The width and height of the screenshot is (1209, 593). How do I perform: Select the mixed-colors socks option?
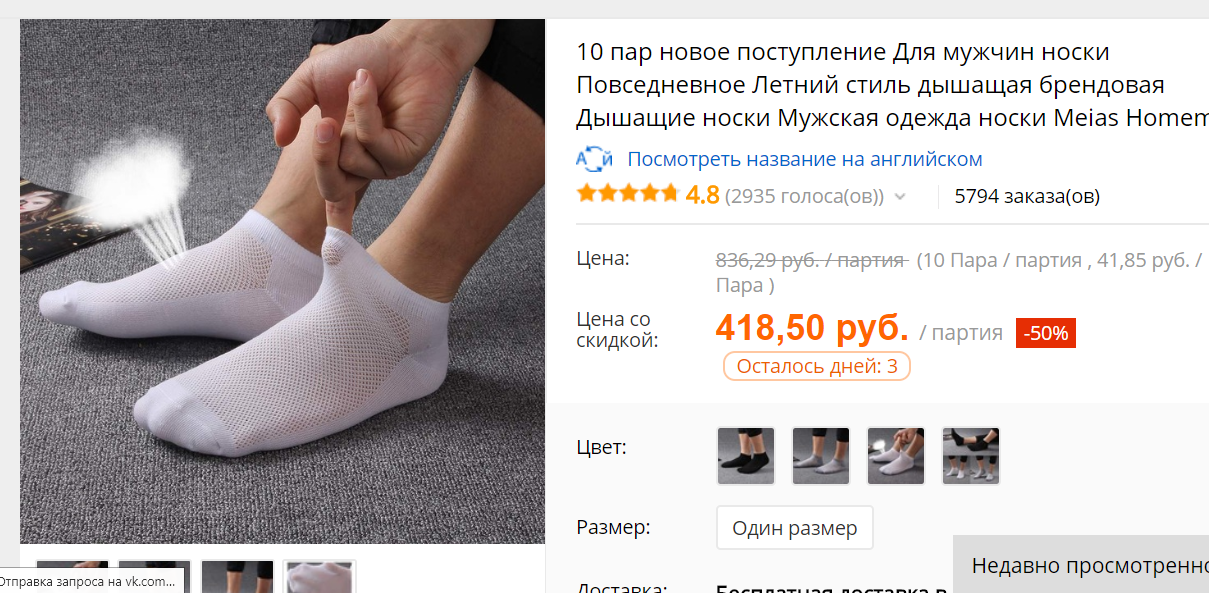click(x=971, y=456)
